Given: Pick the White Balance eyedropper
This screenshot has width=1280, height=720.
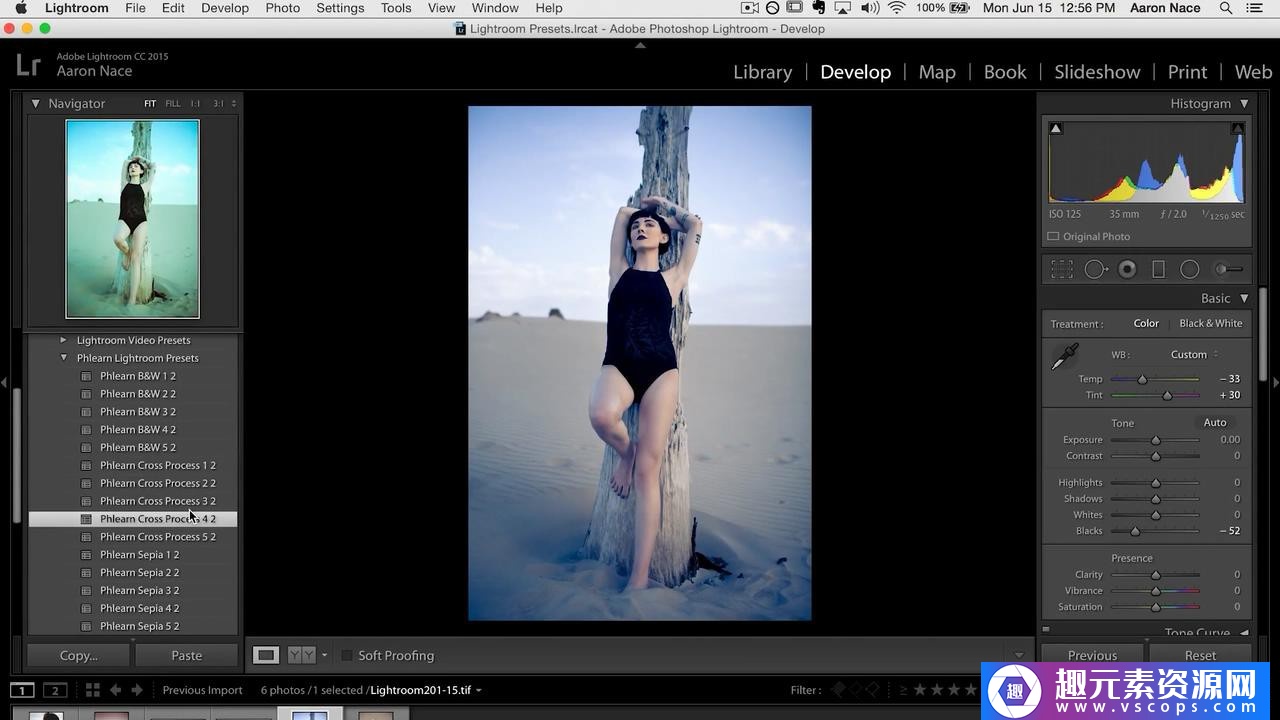Looking at the screenshot, I should (x=1065, y=356).
